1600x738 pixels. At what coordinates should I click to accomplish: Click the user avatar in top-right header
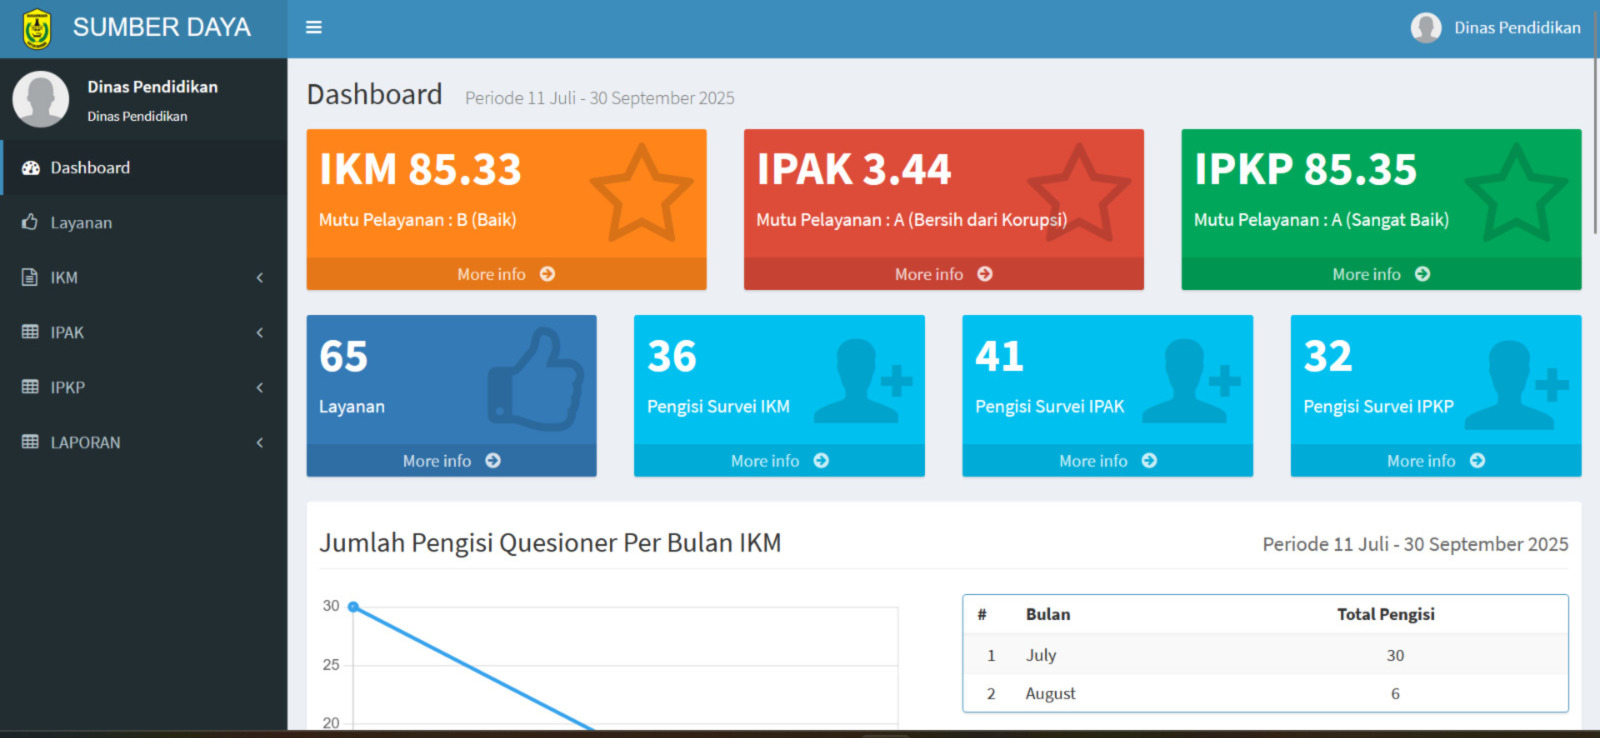click(x=1426, y=28)
